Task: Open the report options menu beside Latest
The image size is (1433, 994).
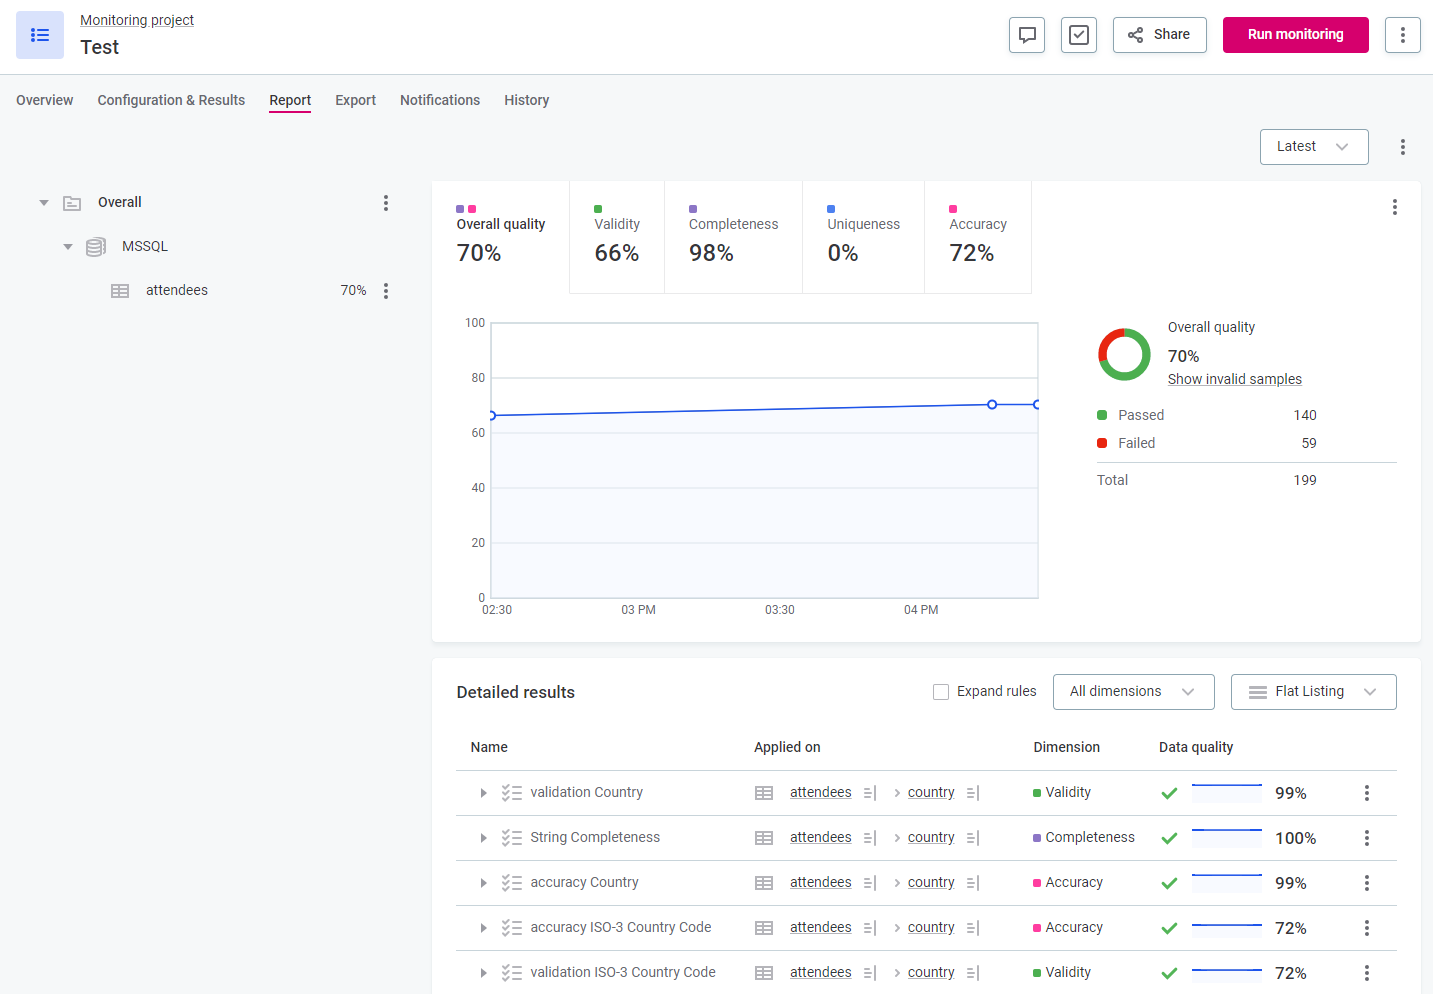Action: click(1402, 147)
